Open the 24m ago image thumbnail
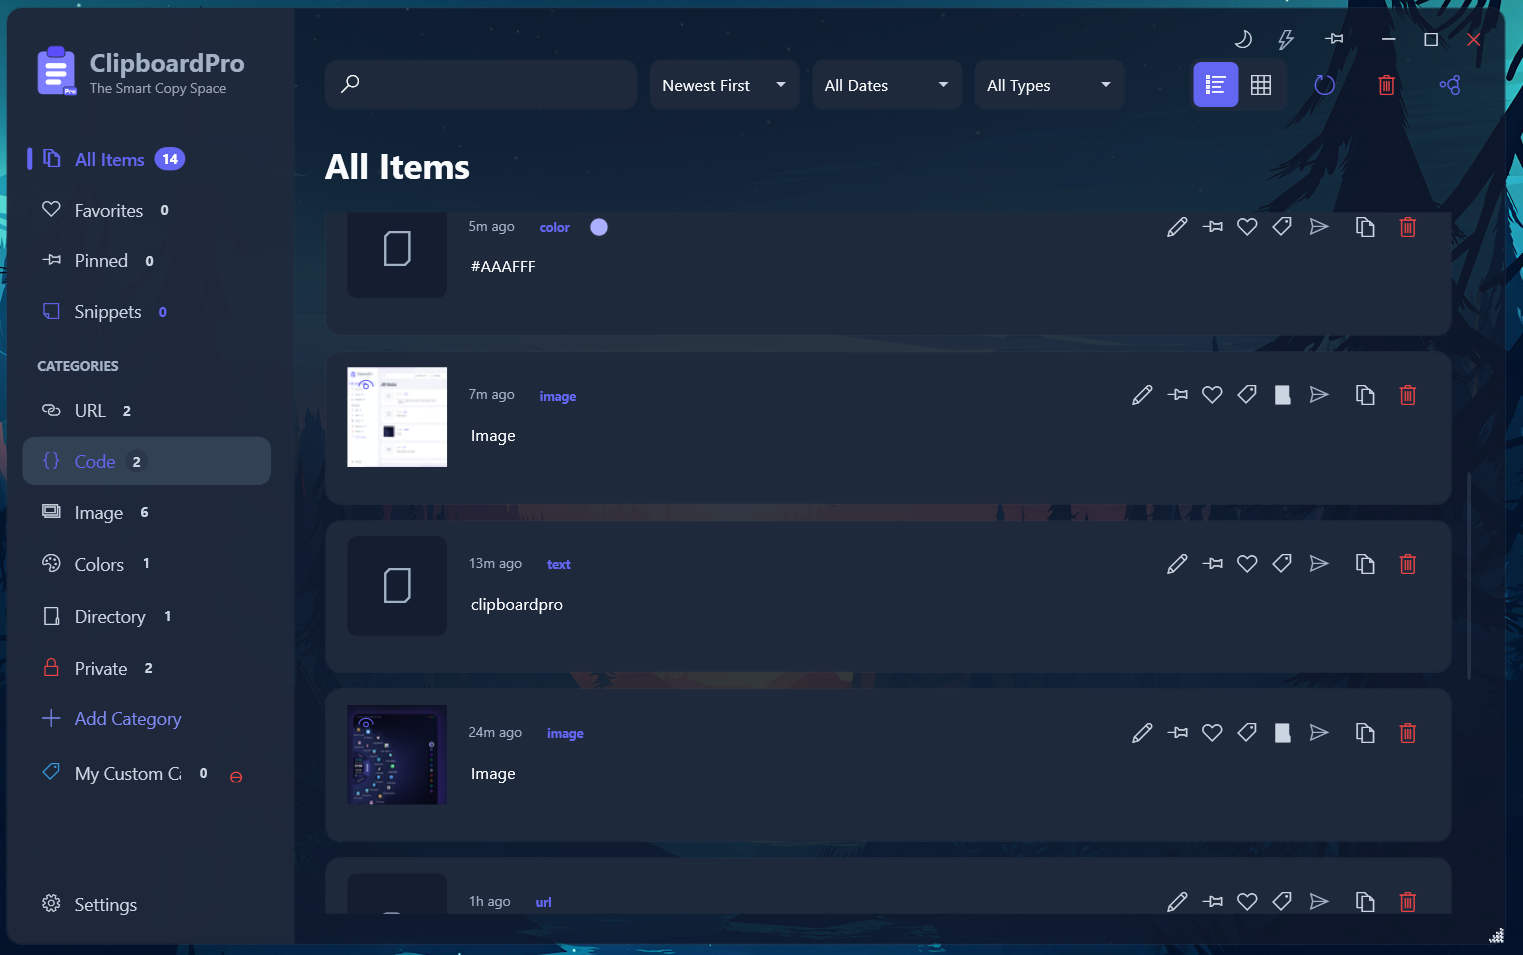1523x955 pixels. coord(397,755)
